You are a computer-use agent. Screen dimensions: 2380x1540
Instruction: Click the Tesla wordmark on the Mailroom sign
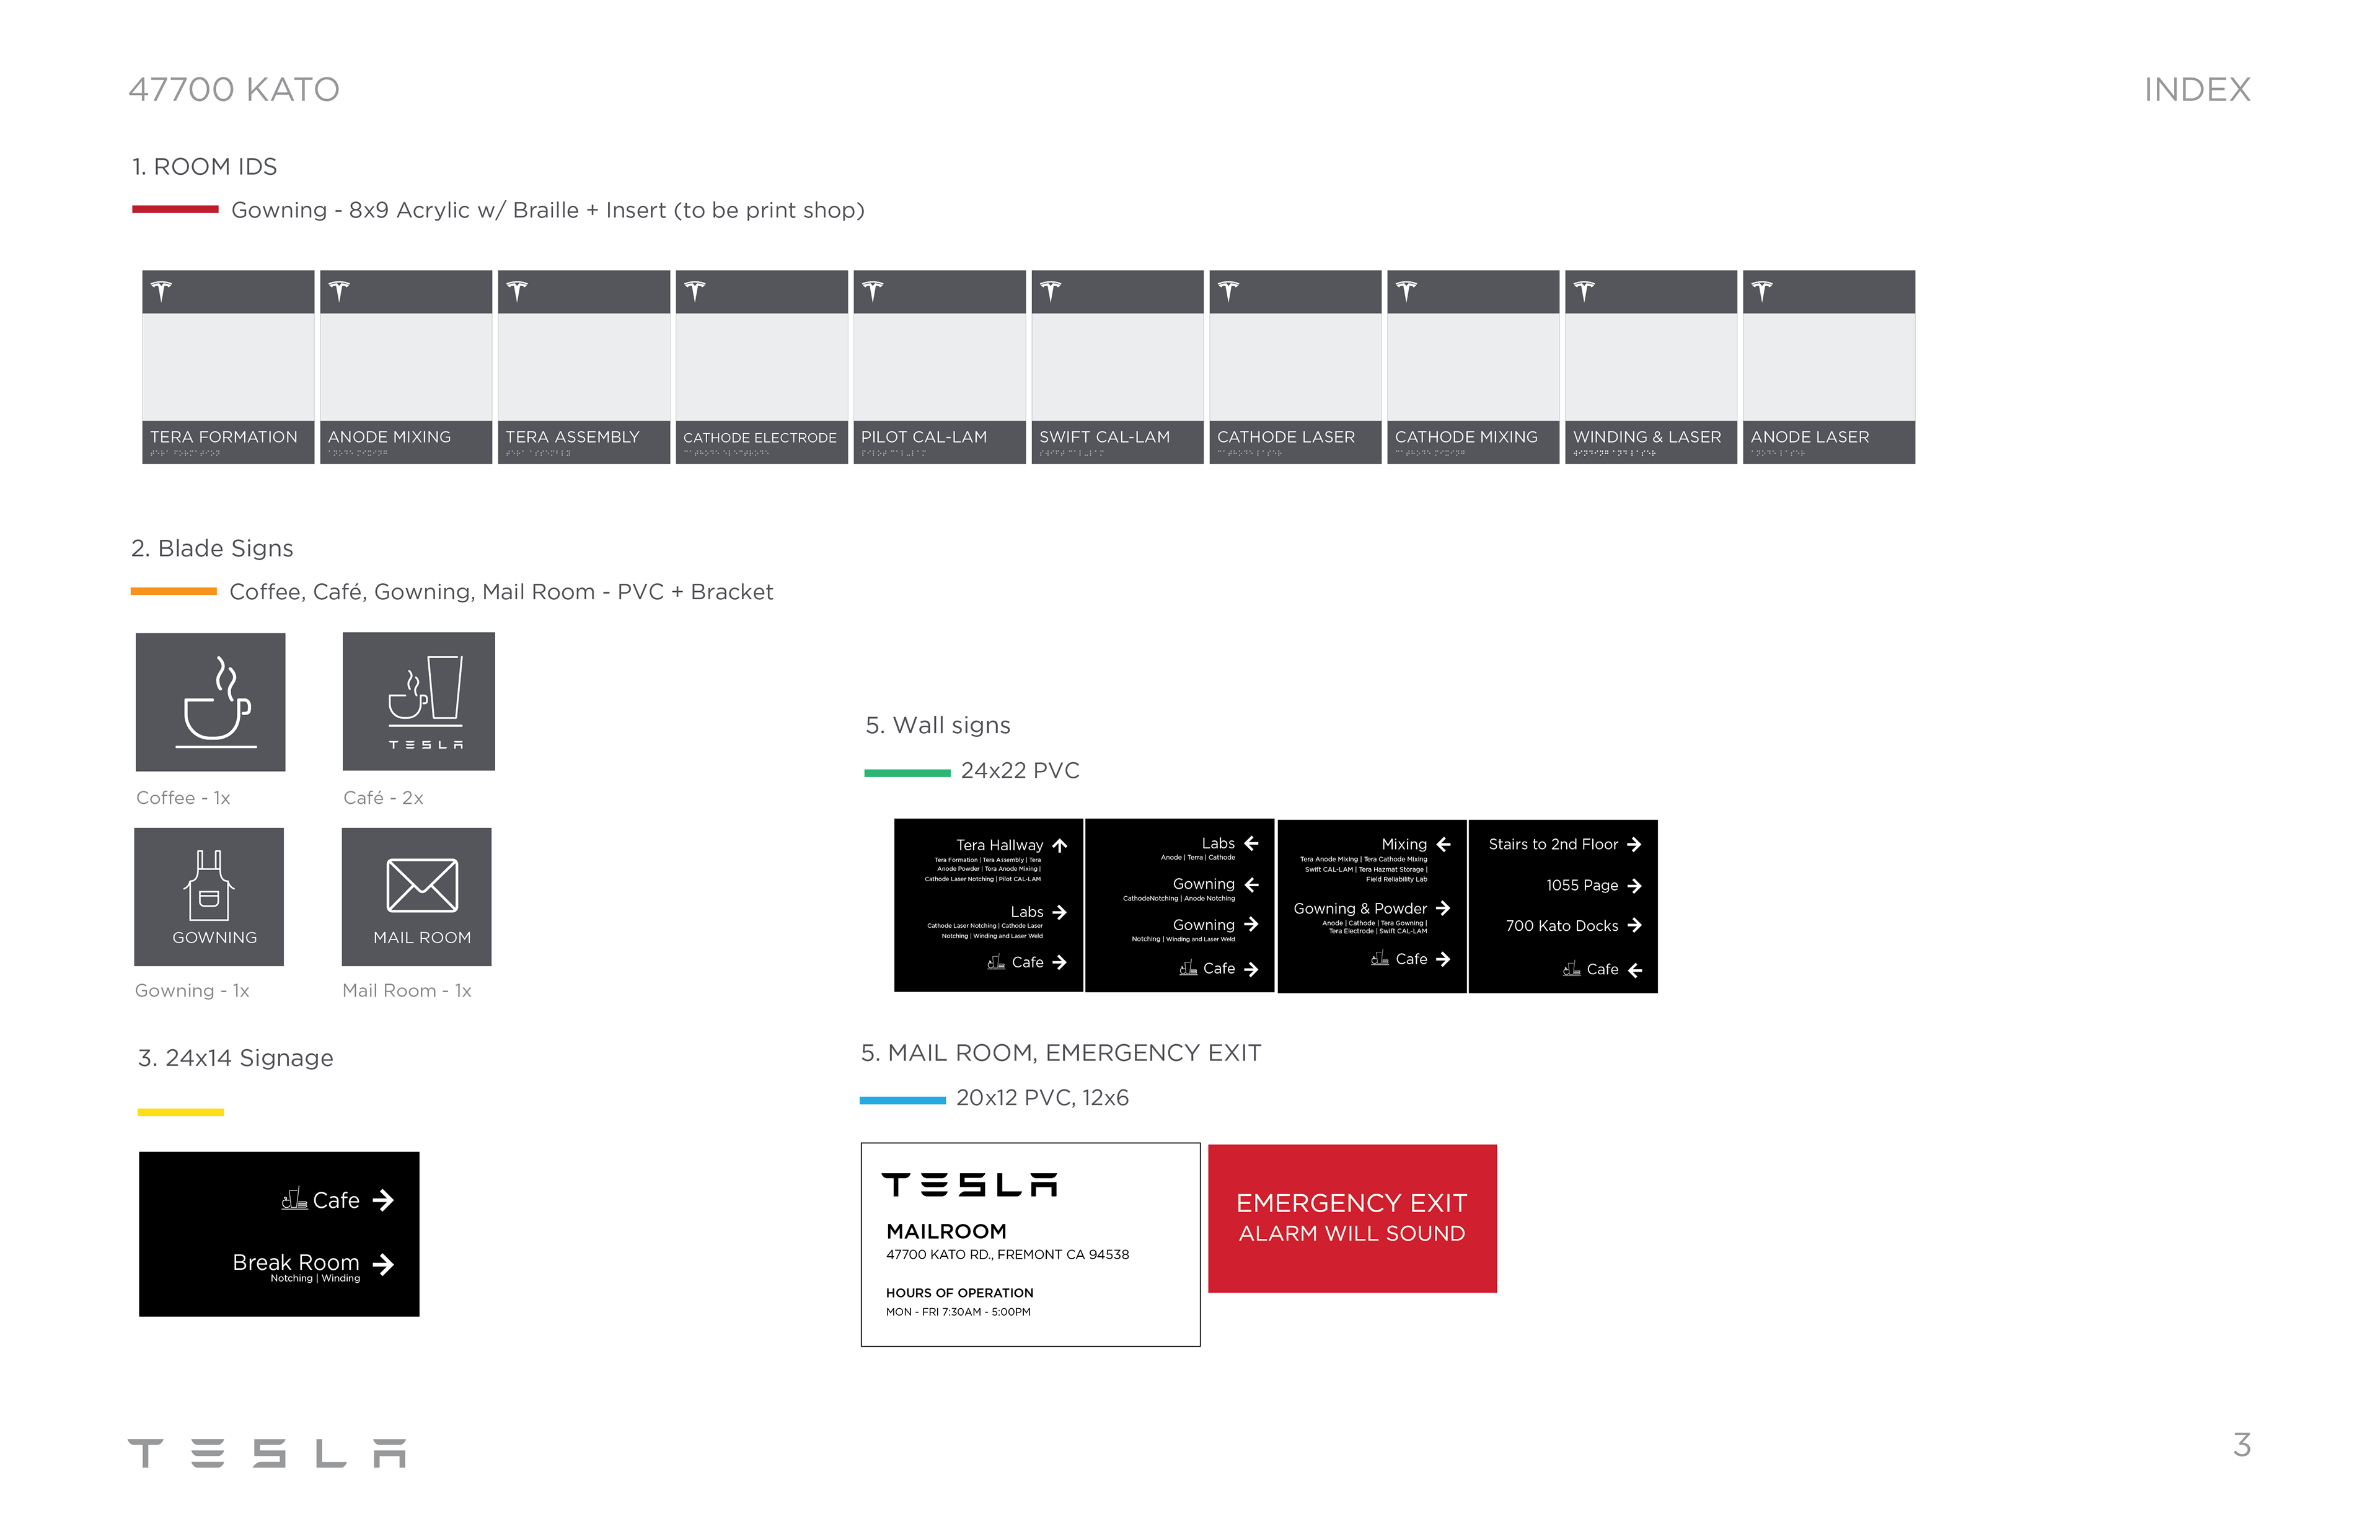pyautogui.click(x=970, y=1185)
